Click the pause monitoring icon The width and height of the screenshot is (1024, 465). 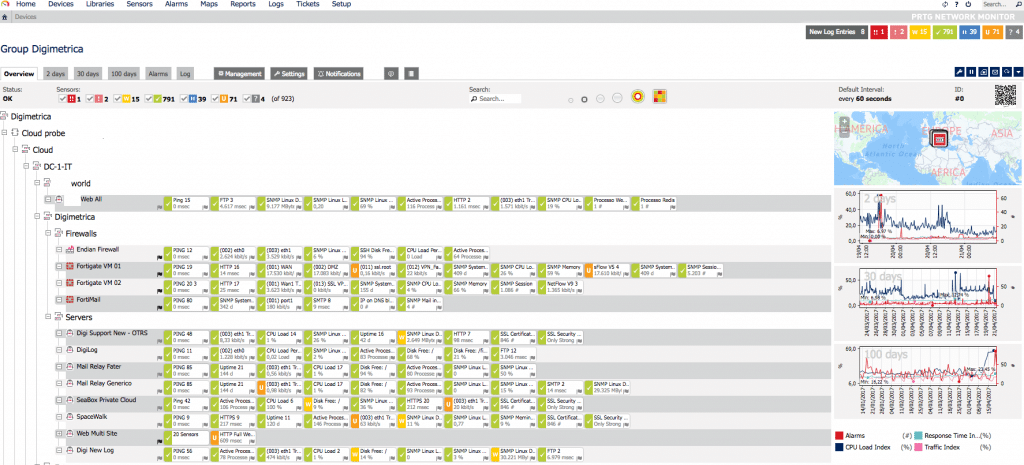[970, 73]
